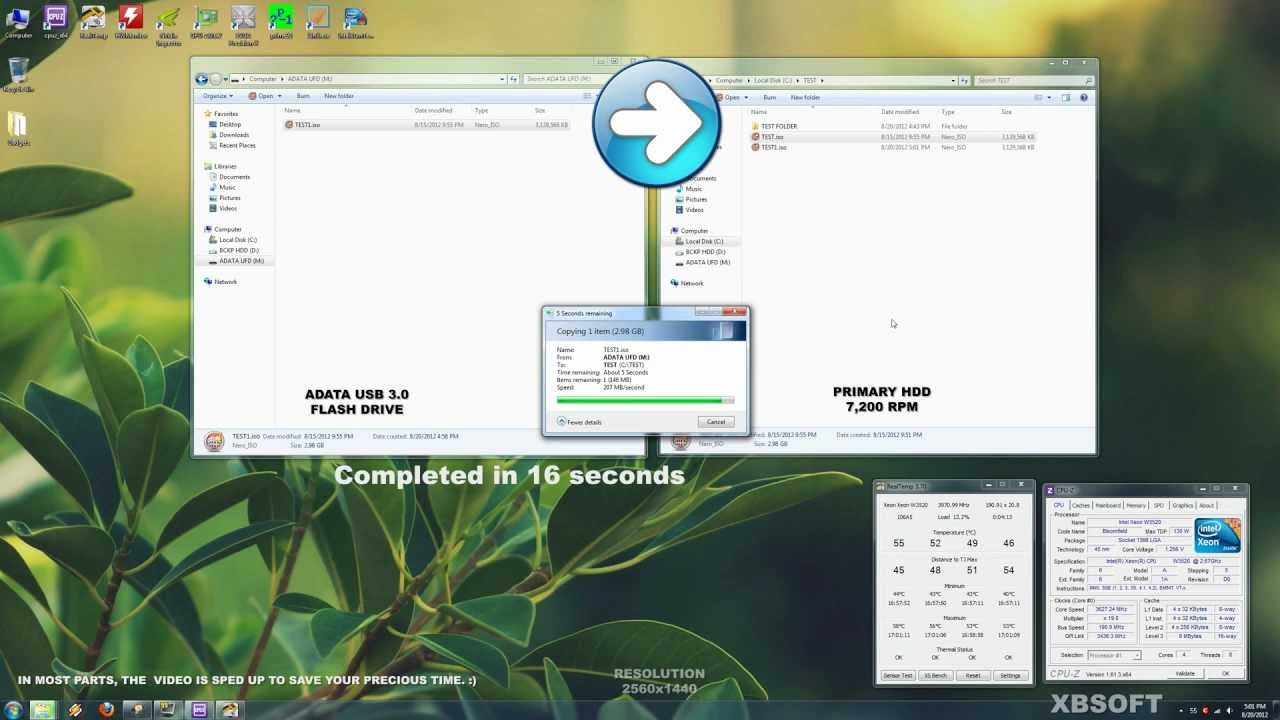Switch to SPD tab in CPU-Z

[1159, 505]
